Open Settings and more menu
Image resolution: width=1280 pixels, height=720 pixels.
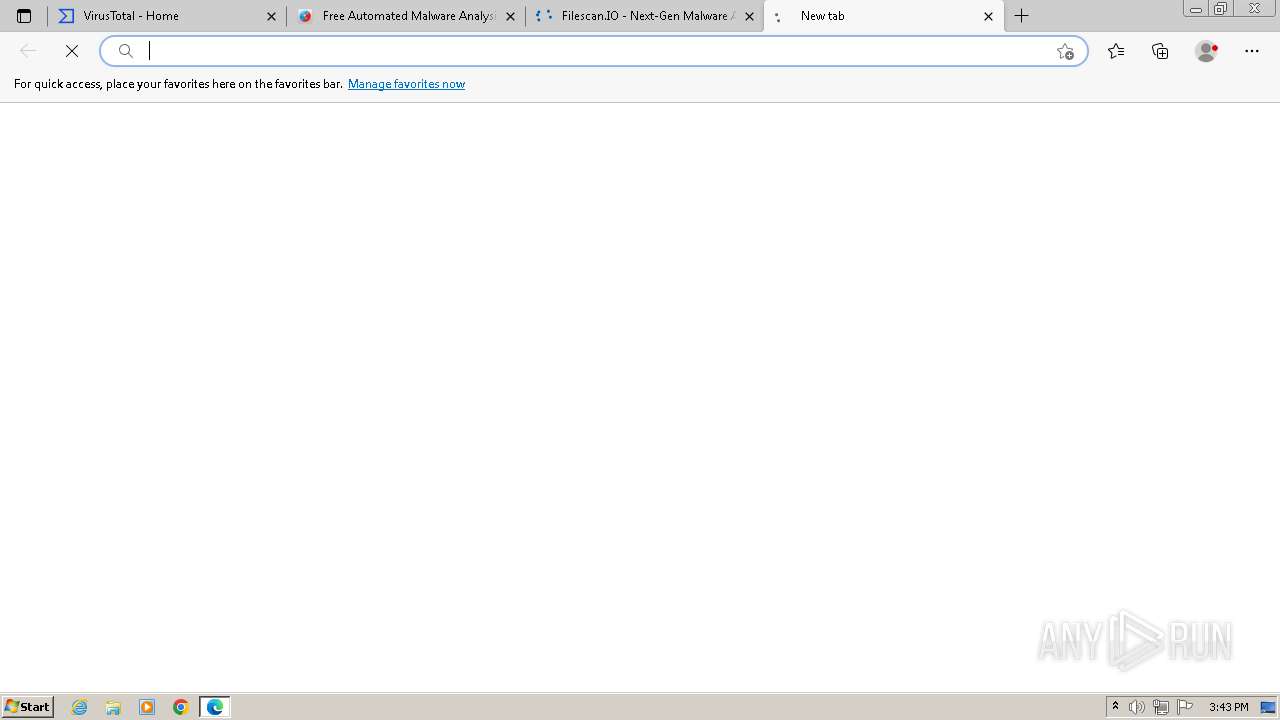coord(1252,51)
